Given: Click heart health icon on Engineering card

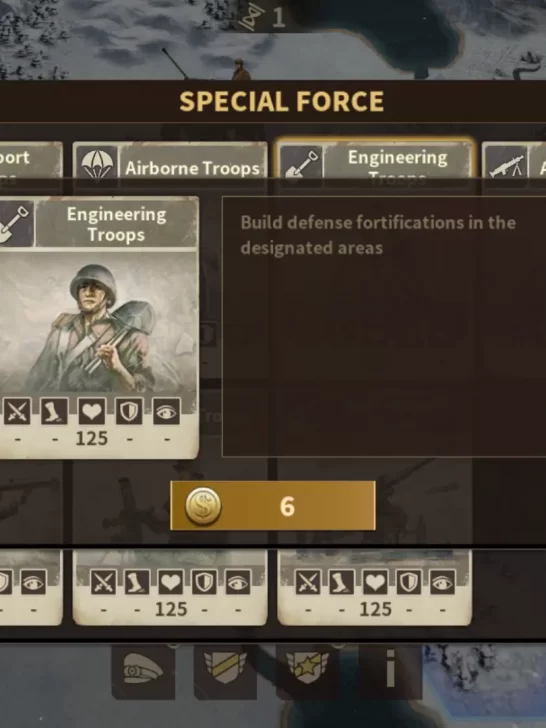Looking at the screenshot, I should [91, 411].
